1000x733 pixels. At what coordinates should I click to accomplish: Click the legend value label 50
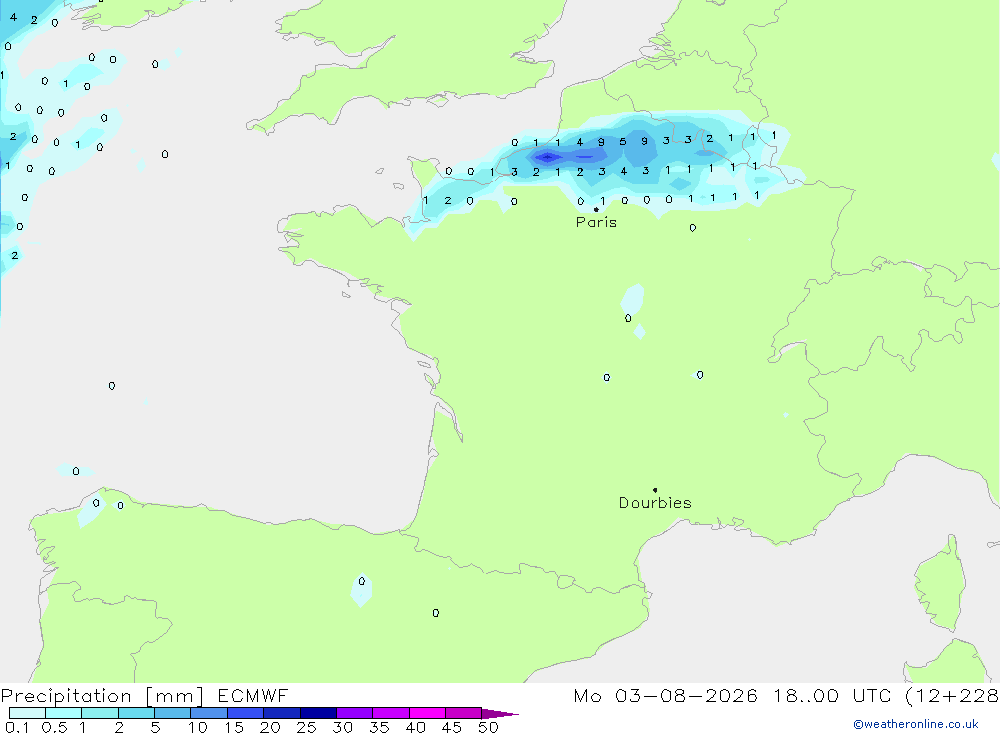488,727
